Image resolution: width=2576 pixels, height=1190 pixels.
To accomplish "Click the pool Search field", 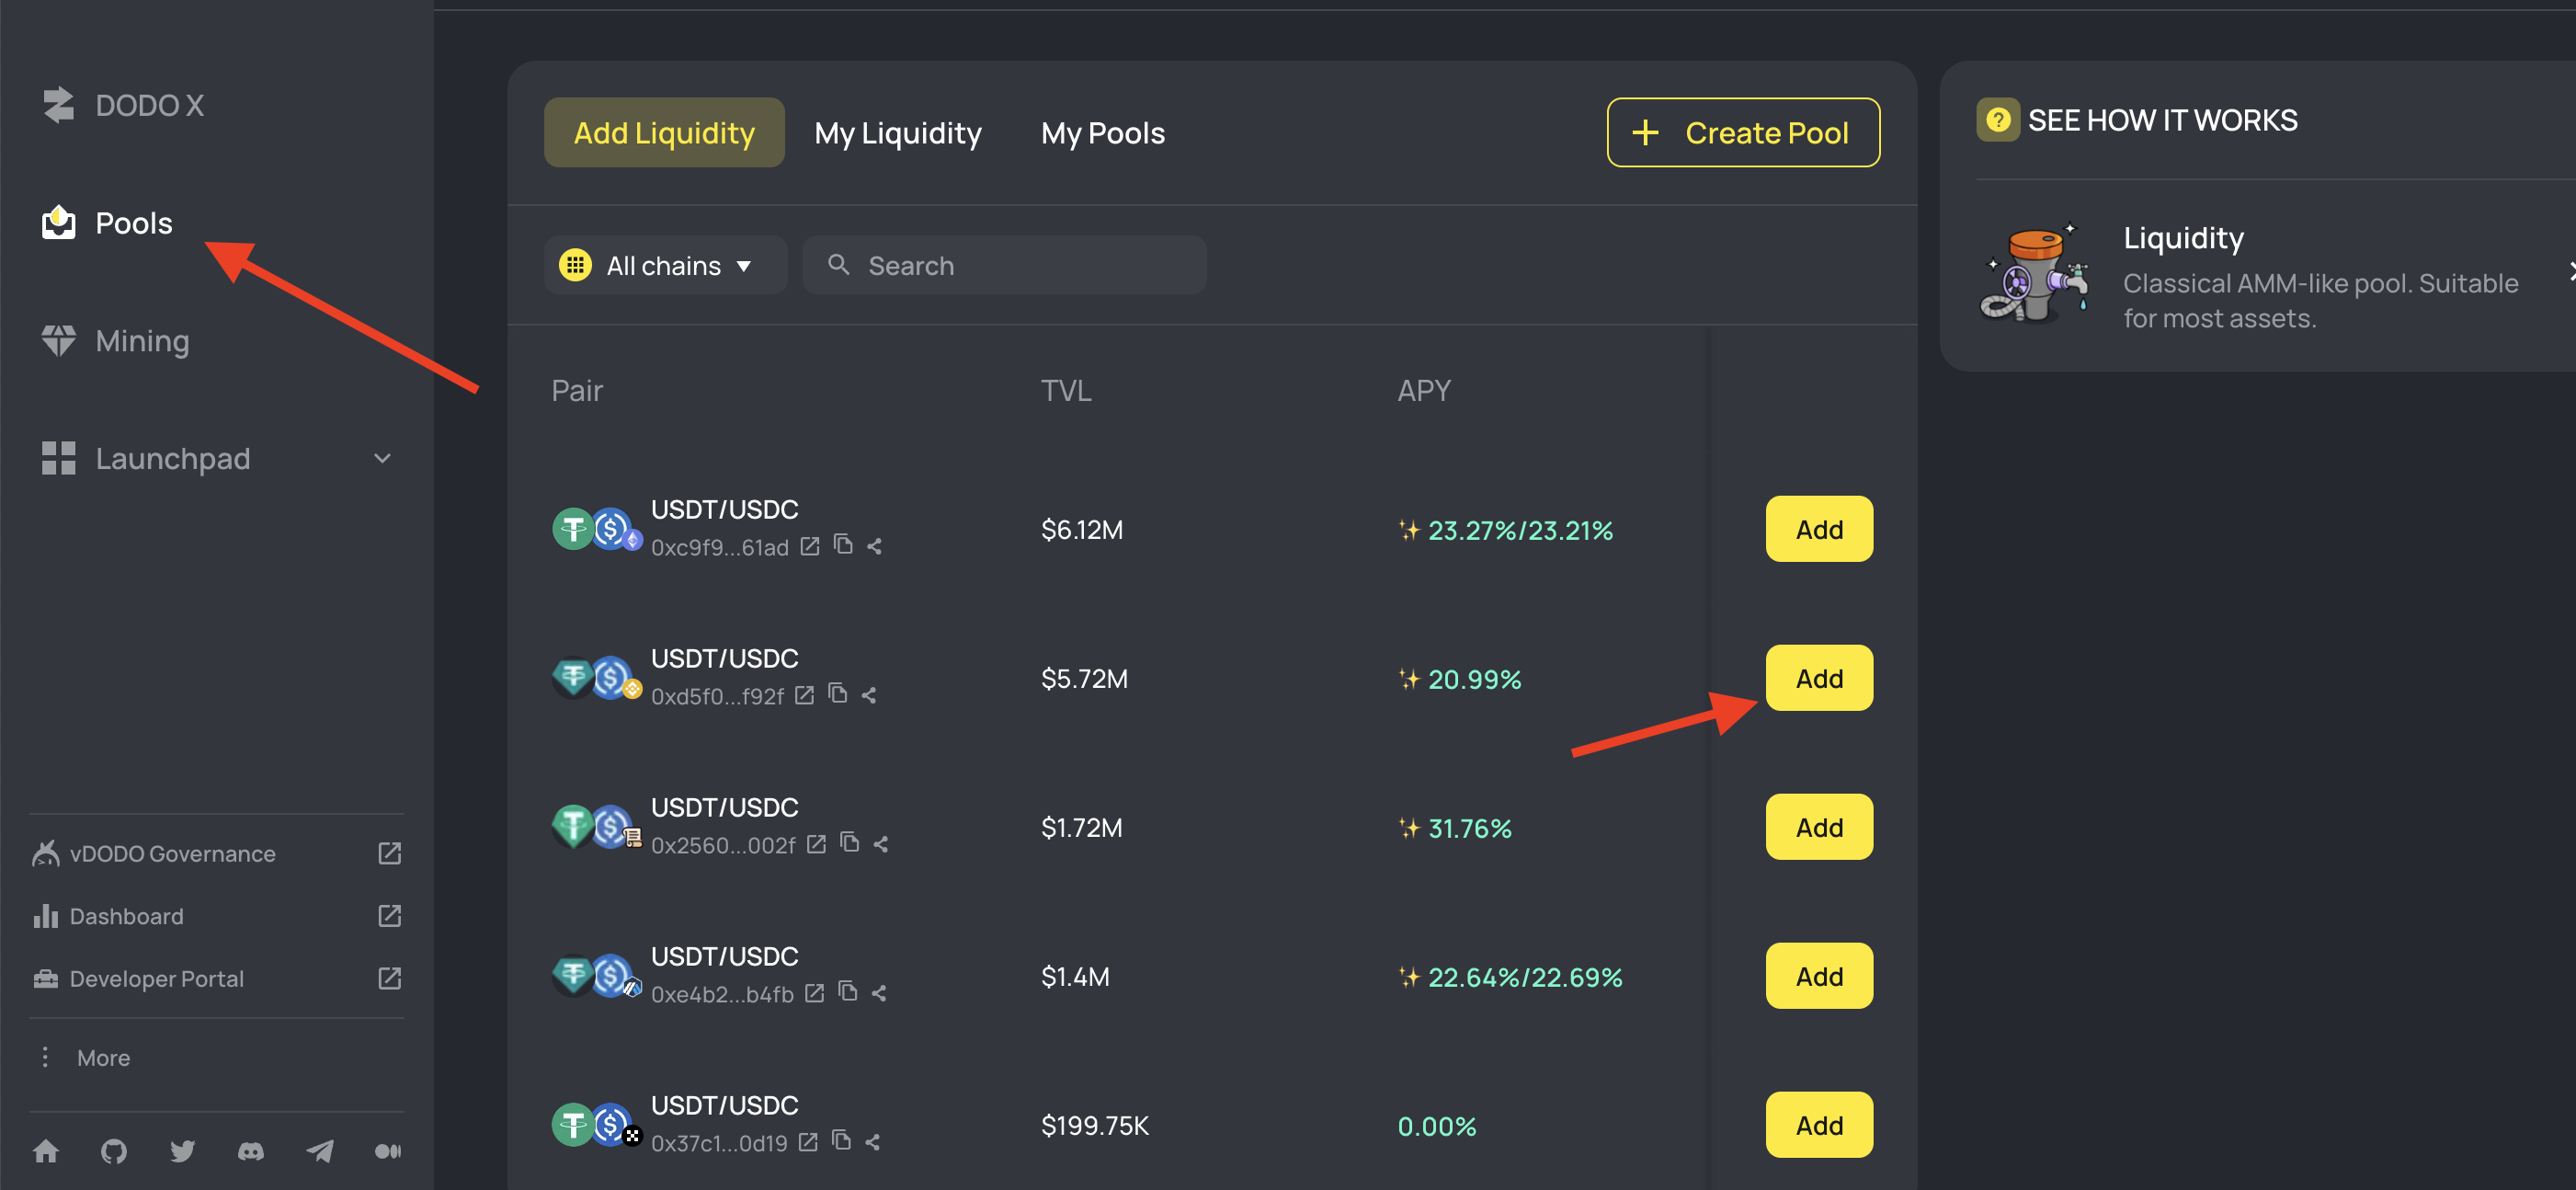I will [x=1004, y=265].
